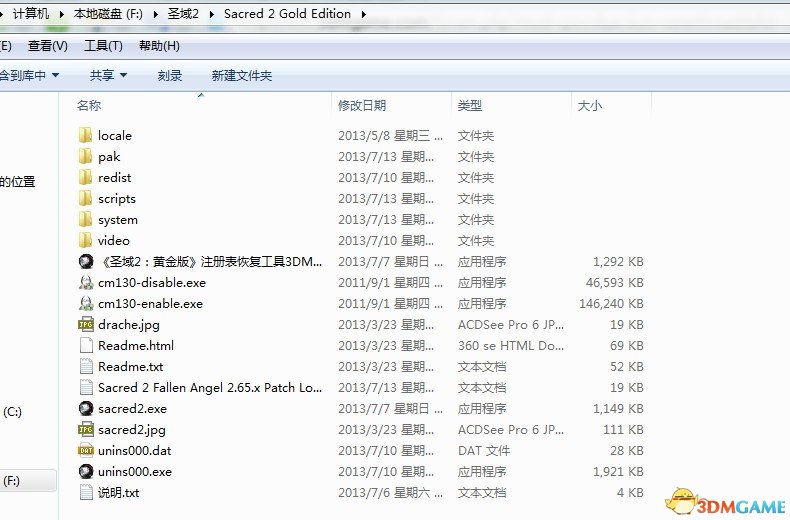
Task: Expand the arrow after 计算机 in address bar
Action: coord(61,14)
